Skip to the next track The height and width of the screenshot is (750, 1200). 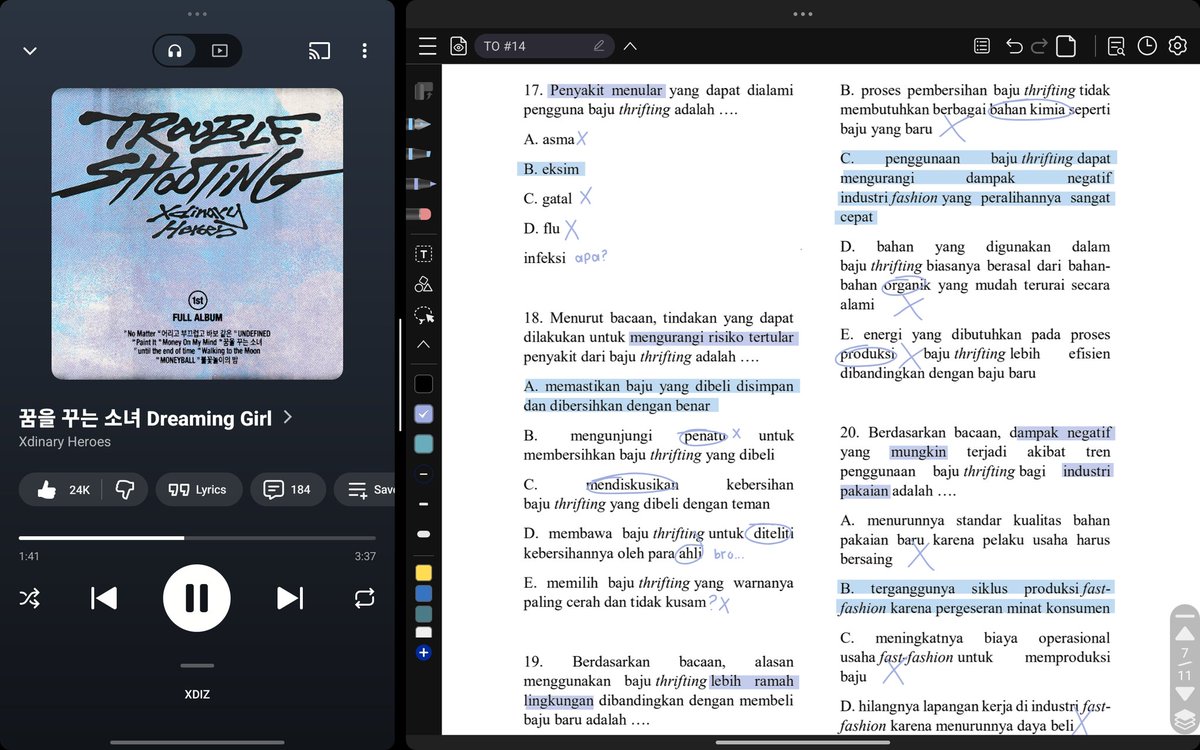click(x=290, y=598)
